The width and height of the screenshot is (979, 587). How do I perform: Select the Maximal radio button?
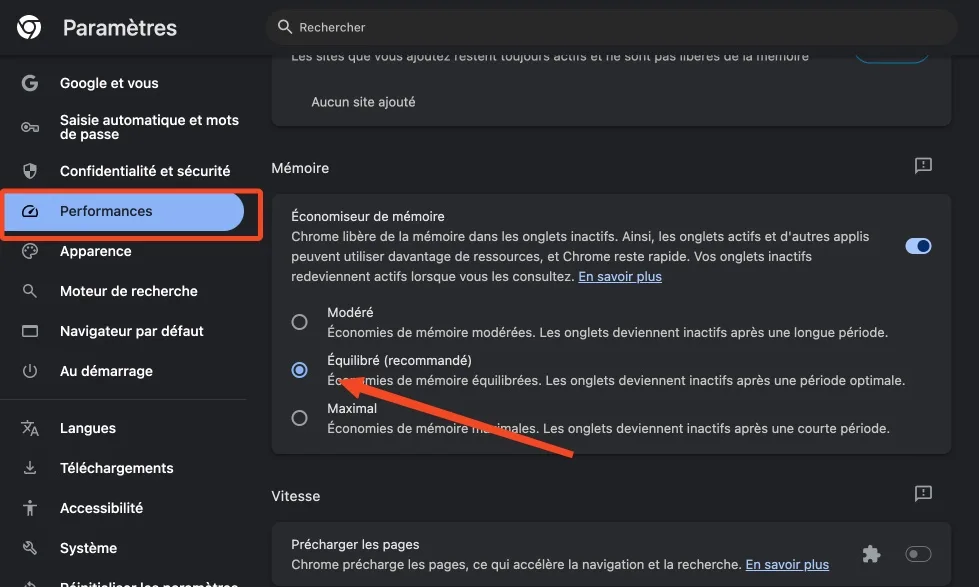[299, 418]
